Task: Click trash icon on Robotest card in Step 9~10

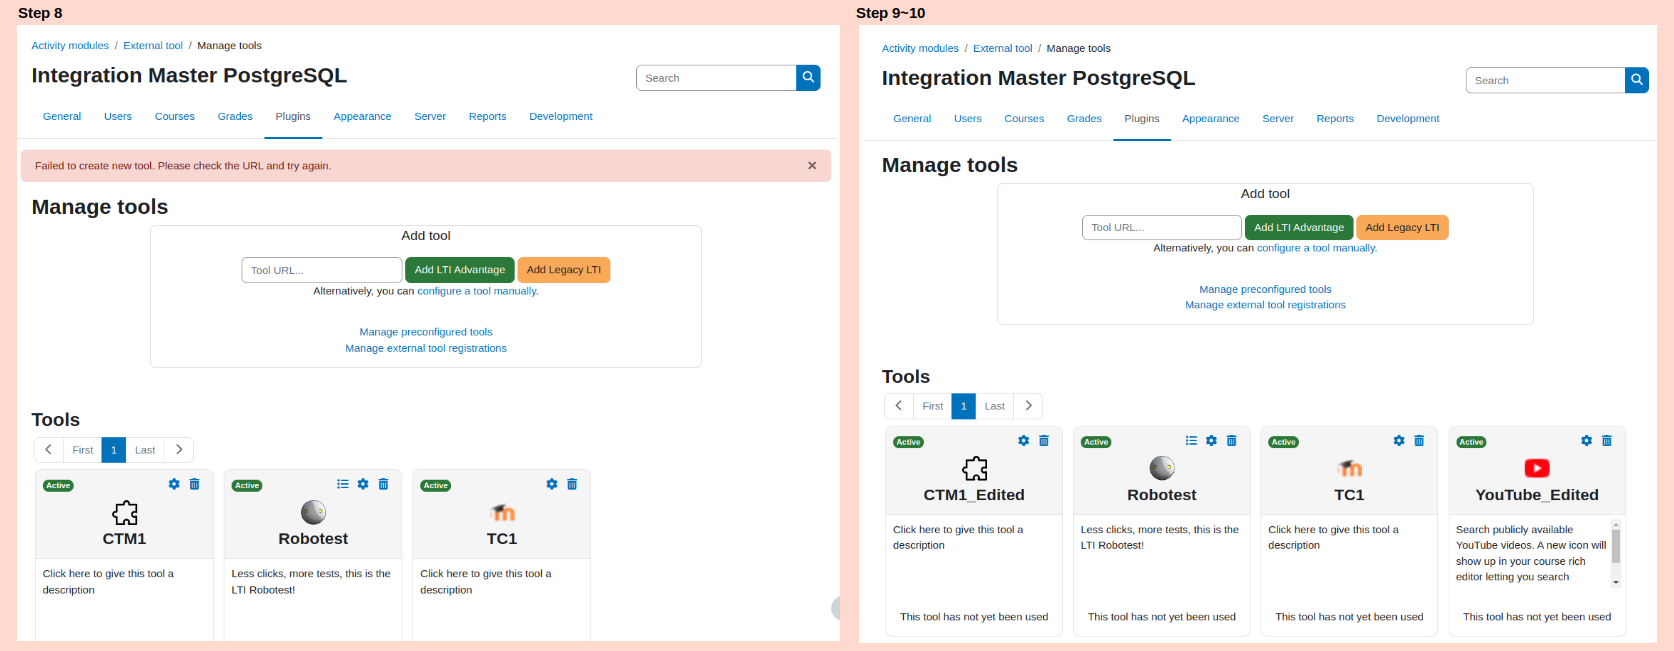Action: click(x=1232, y=441)
